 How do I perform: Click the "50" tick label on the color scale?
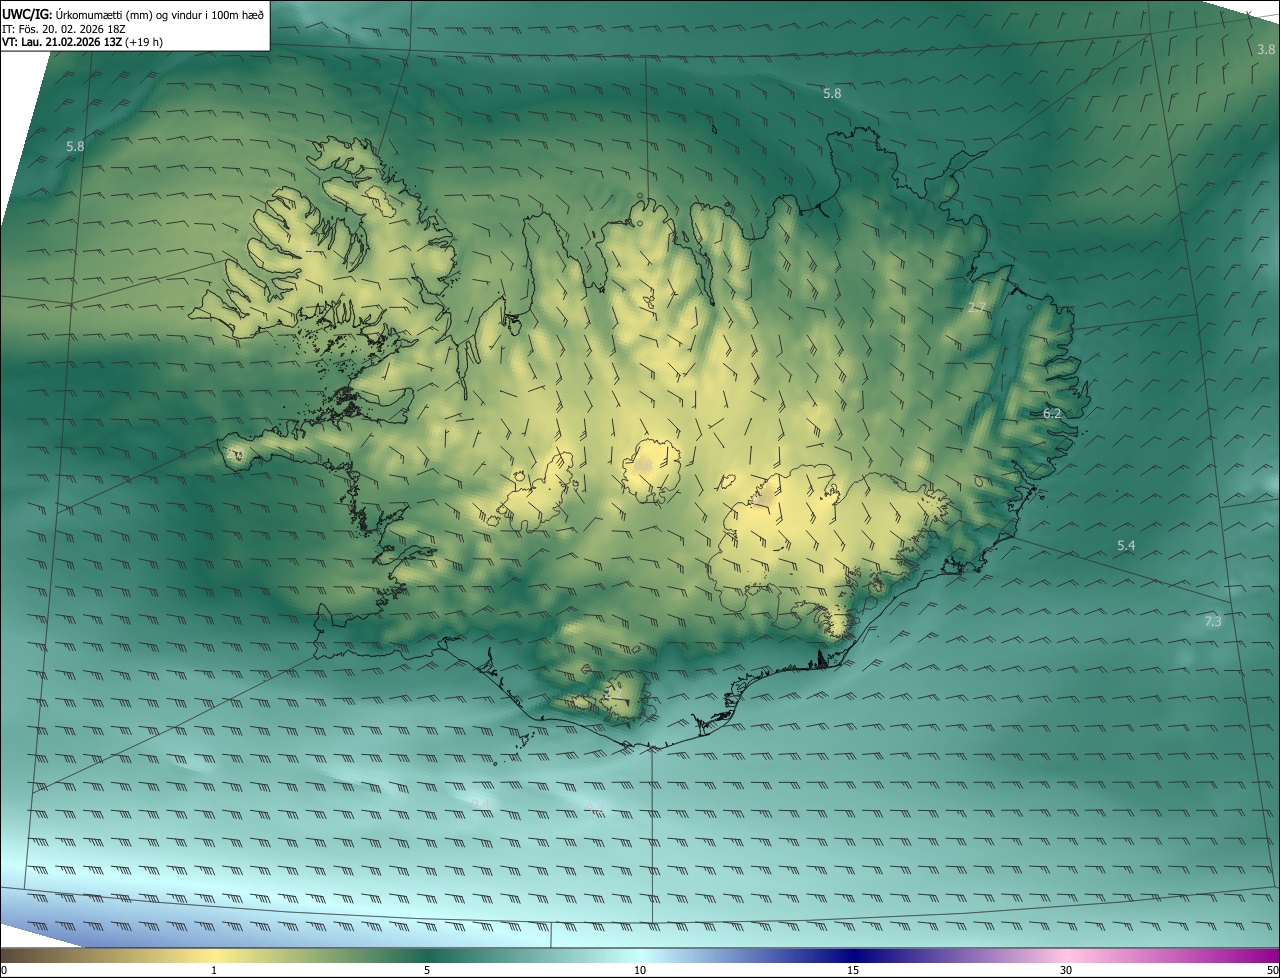click(x=1272, y=970)
